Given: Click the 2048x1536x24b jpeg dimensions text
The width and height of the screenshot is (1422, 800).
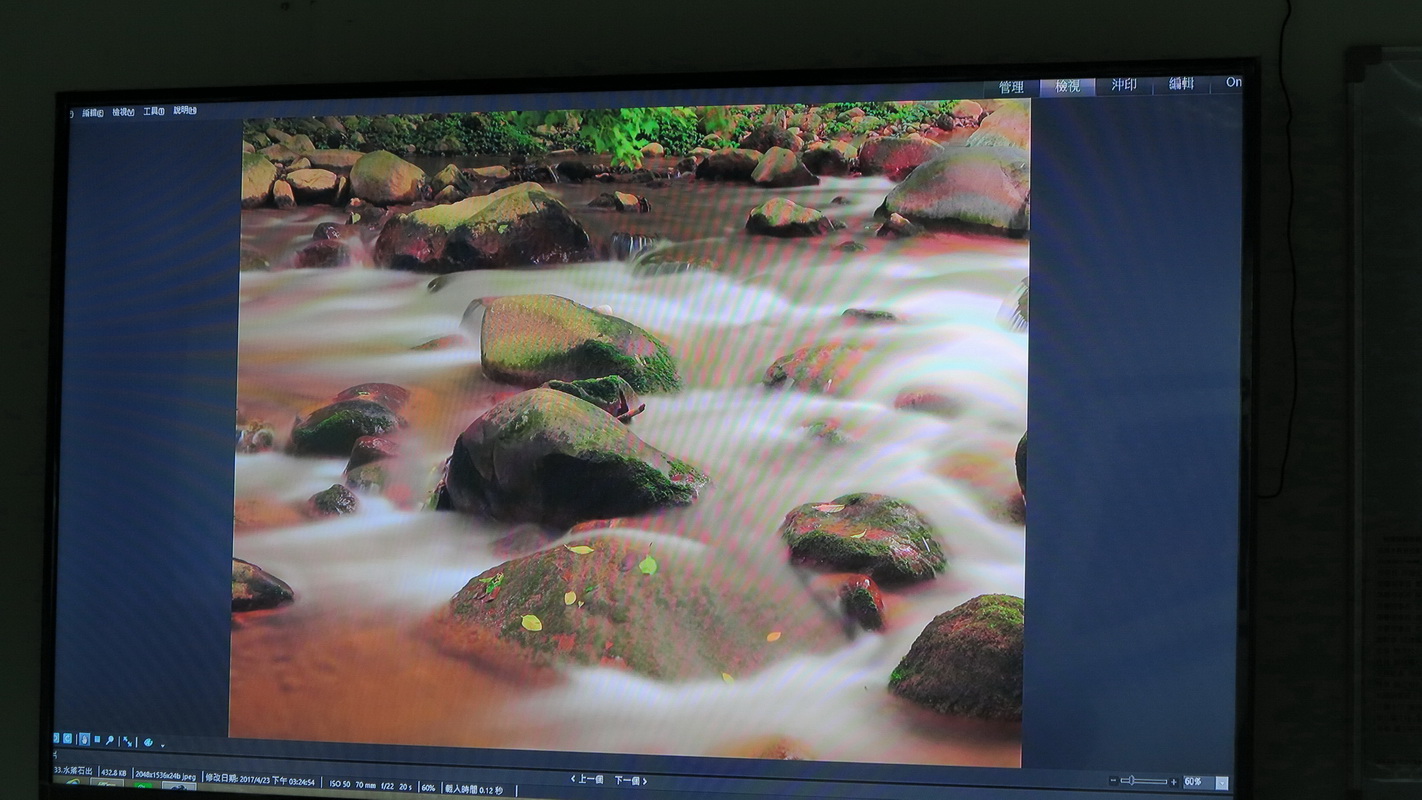Looking at the screenshot, I should [166, 775].
